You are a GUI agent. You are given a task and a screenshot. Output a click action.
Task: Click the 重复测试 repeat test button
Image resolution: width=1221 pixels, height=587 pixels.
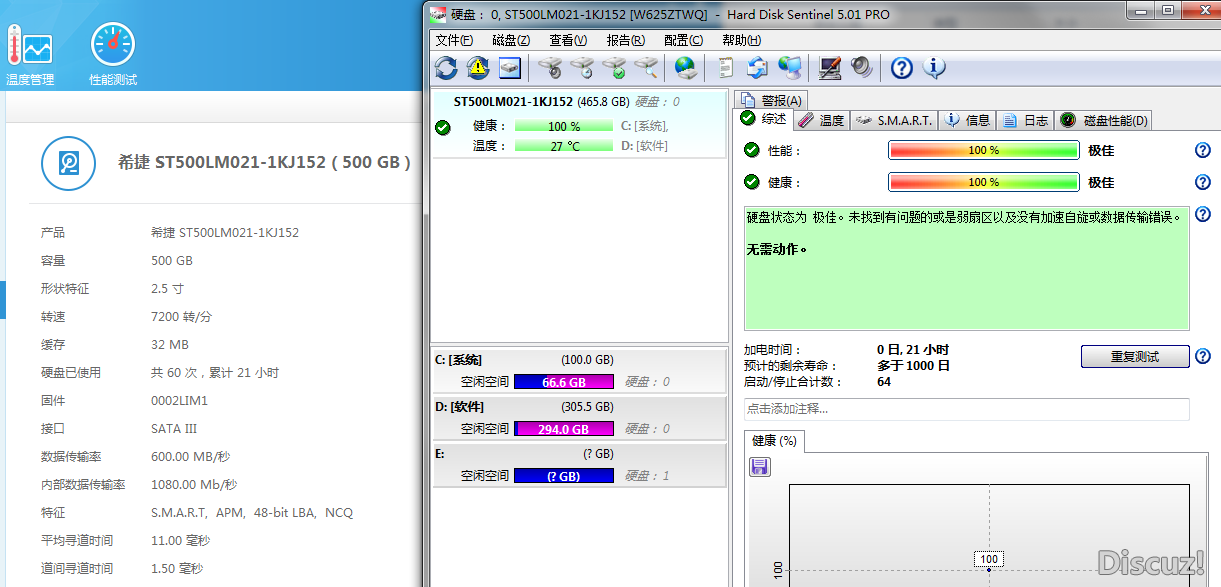(1134, 357)
